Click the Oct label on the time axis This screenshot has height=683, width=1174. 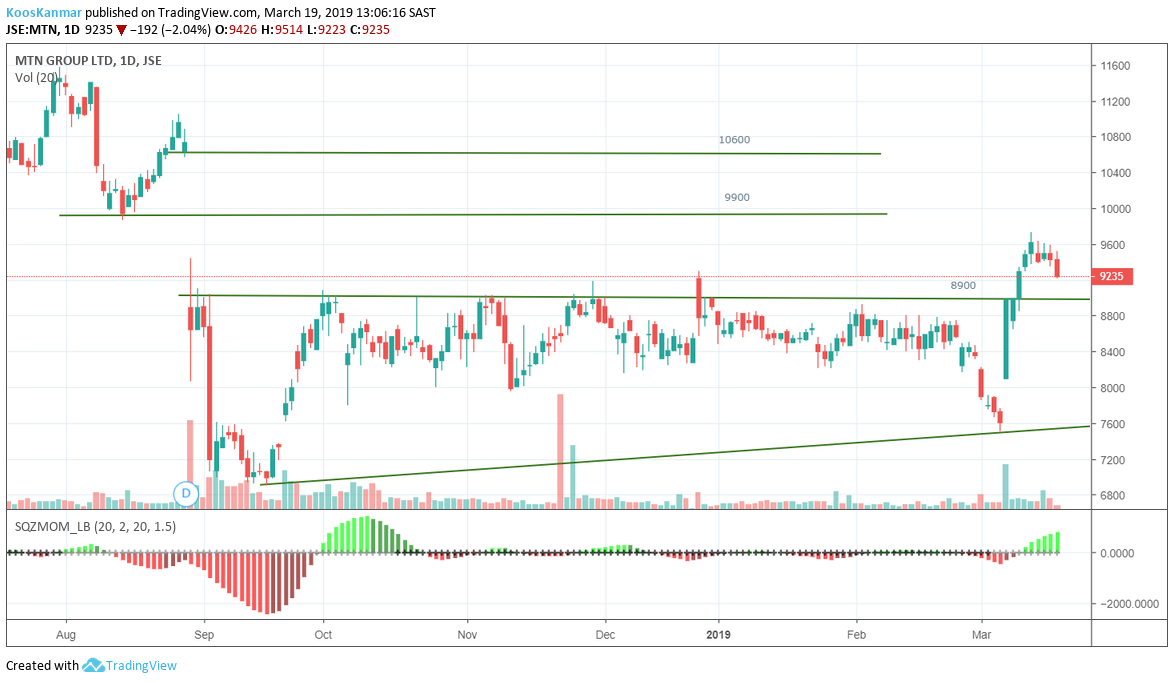click(323, 635)
